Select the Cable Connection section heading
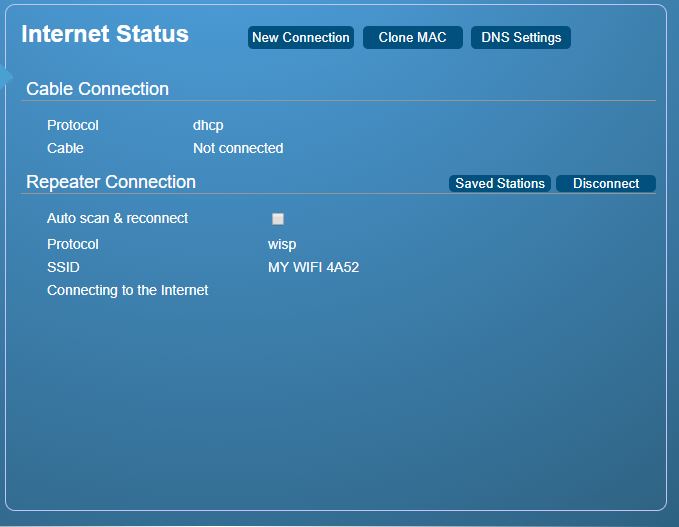679x527 pixels. pos(97,89)
